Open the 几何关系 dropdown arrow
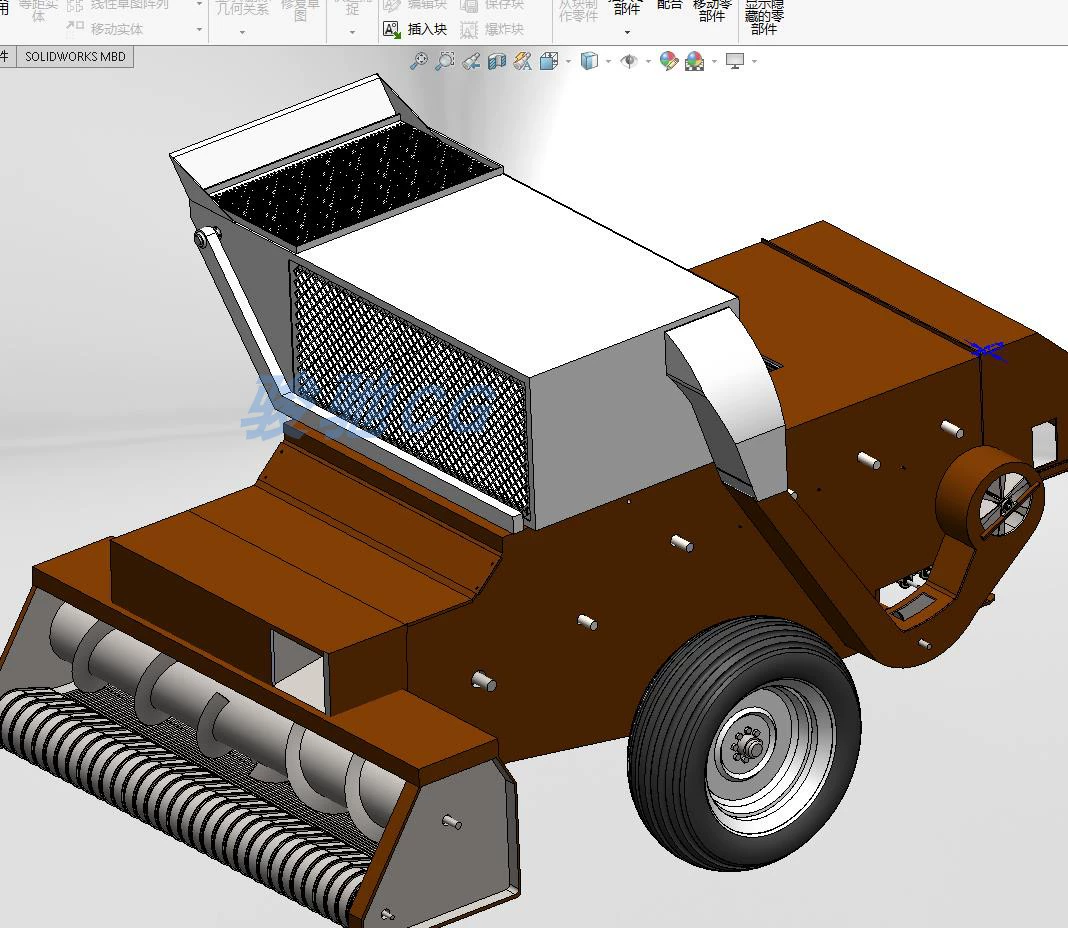Screen dimensions: 1068x928 [242, 32]
